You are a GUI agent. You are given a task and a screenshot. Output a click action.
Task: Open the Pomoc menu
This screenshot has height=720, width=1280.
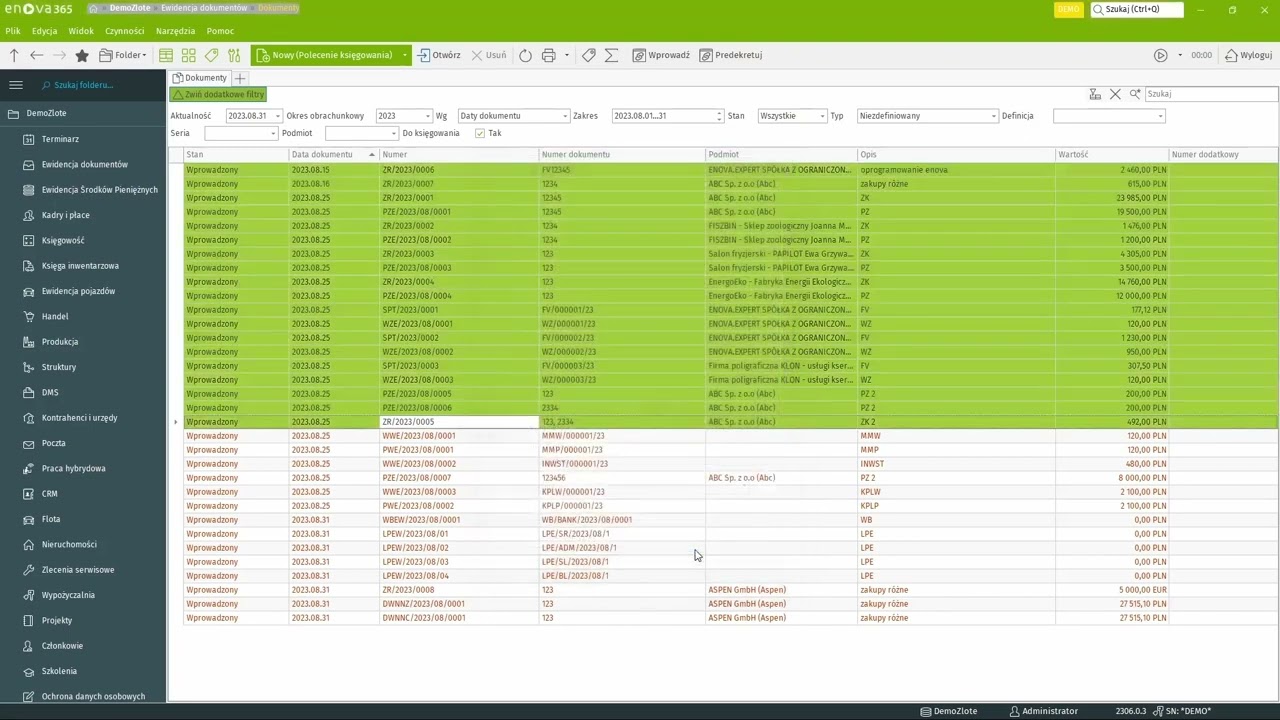coord(220,31)
